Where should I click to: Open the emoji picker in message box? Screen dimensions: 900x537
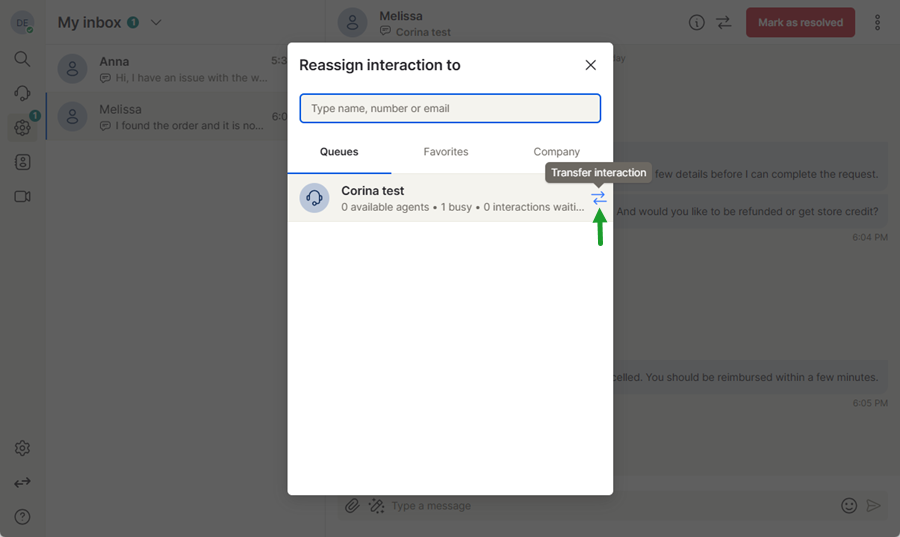[x=848, y=506]
